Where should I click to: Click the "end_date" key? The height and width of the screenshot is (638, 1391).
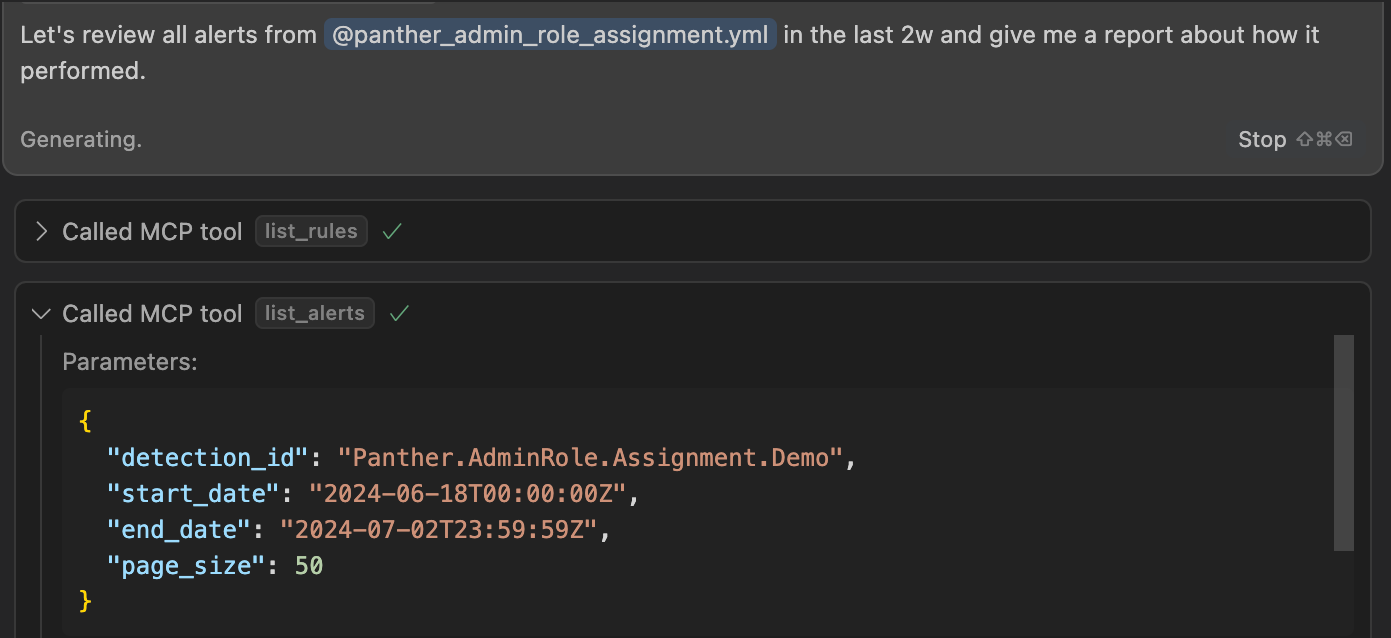[179, 530]
